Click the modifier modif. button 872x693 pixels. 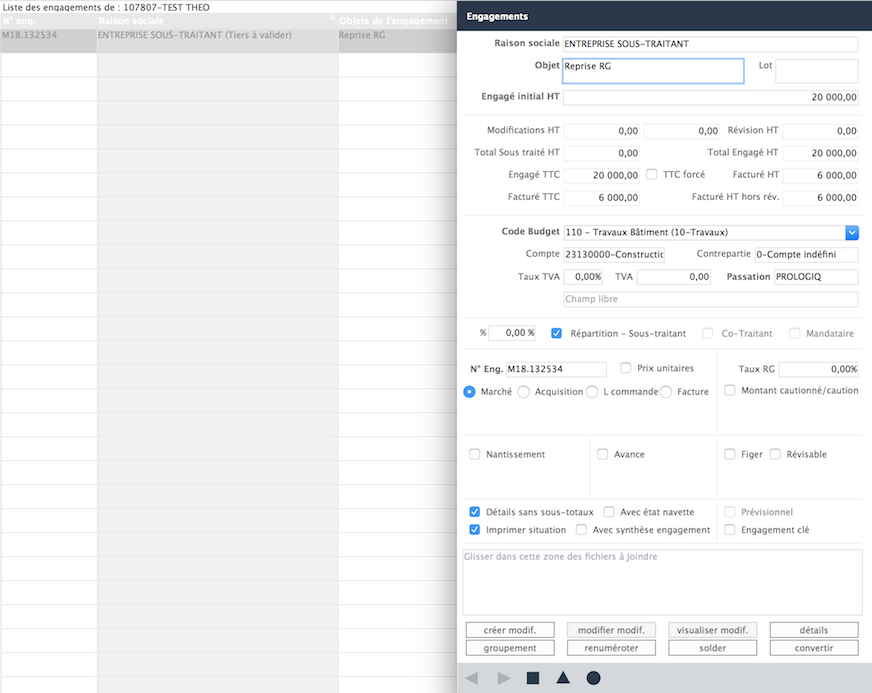tap(611, 630)
